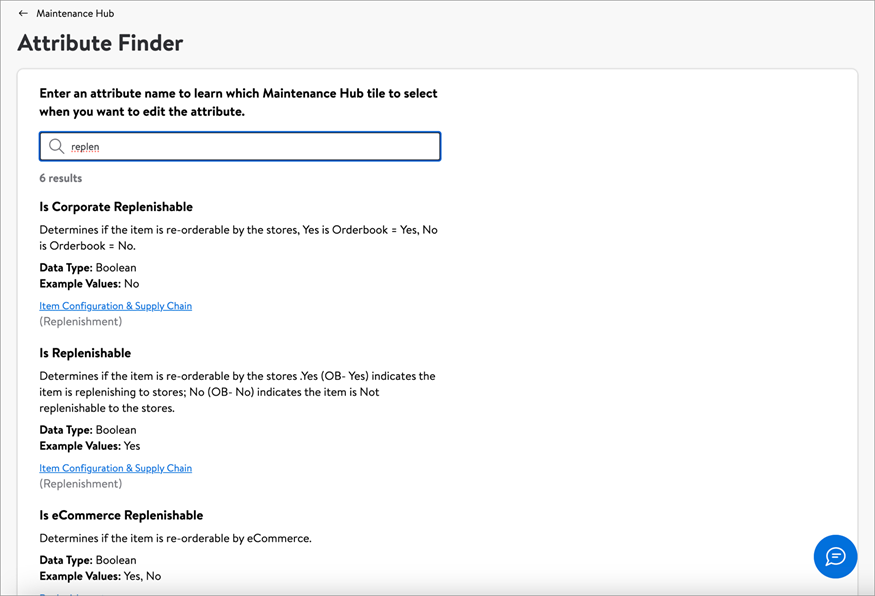Screen dimensions: 875x596
Task: Click the Attribute Finder page title
Action: [100, 43]
